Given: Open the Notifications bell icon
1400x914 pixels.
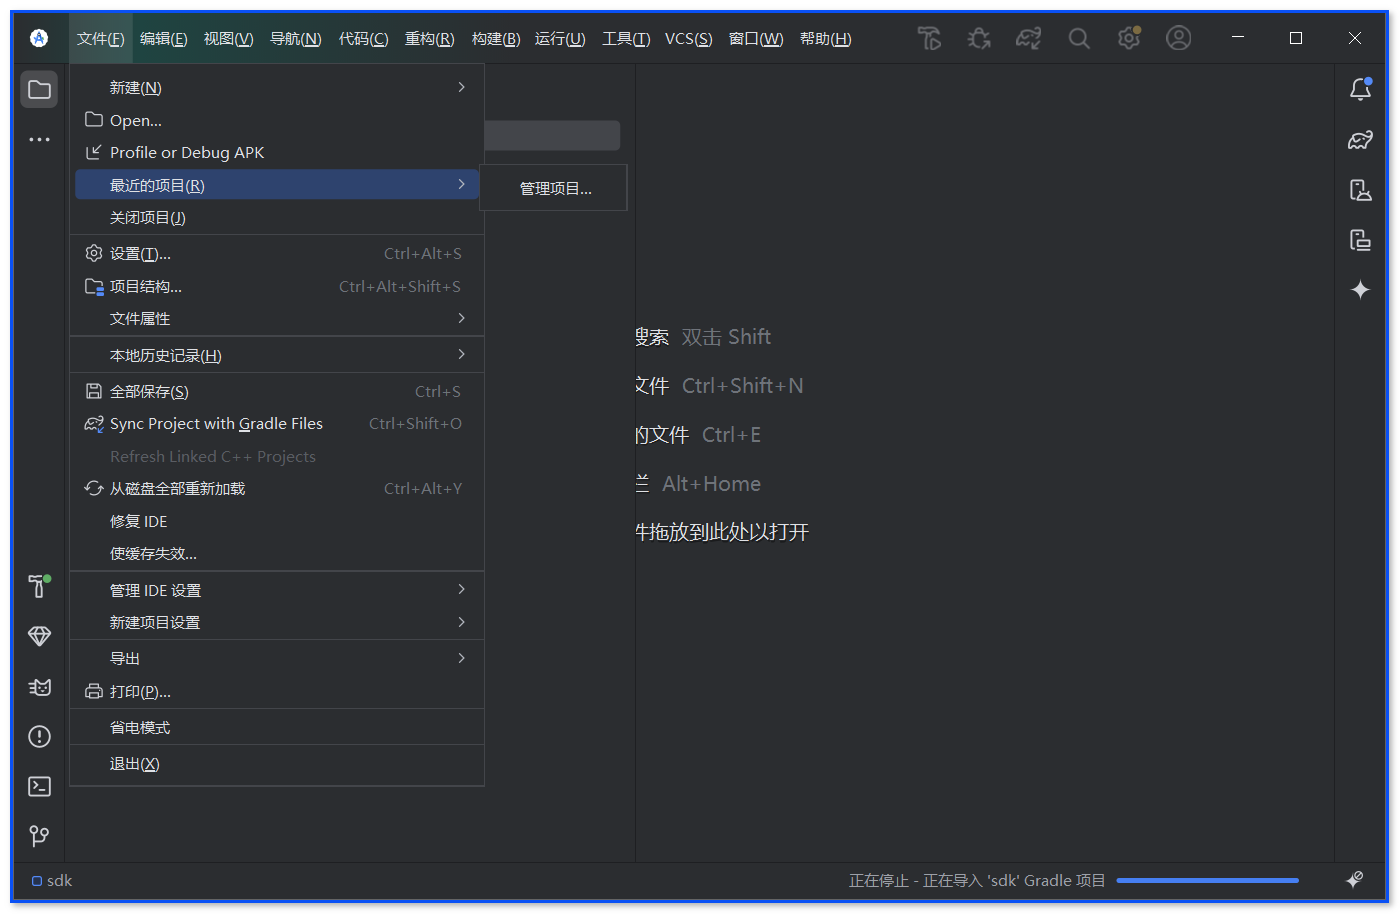Looking at the screenshot, I should click(x=1360, y=90).
